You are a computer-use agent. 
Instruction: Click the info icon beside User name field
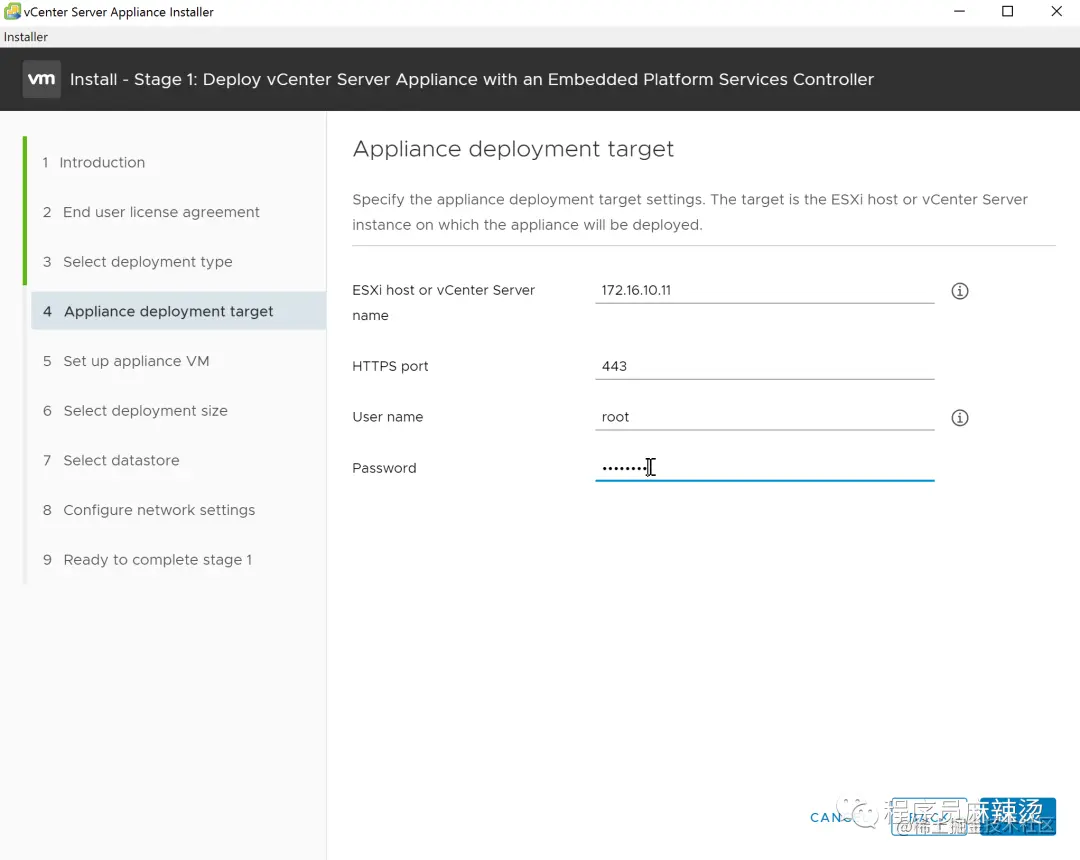tap(959, 418)
